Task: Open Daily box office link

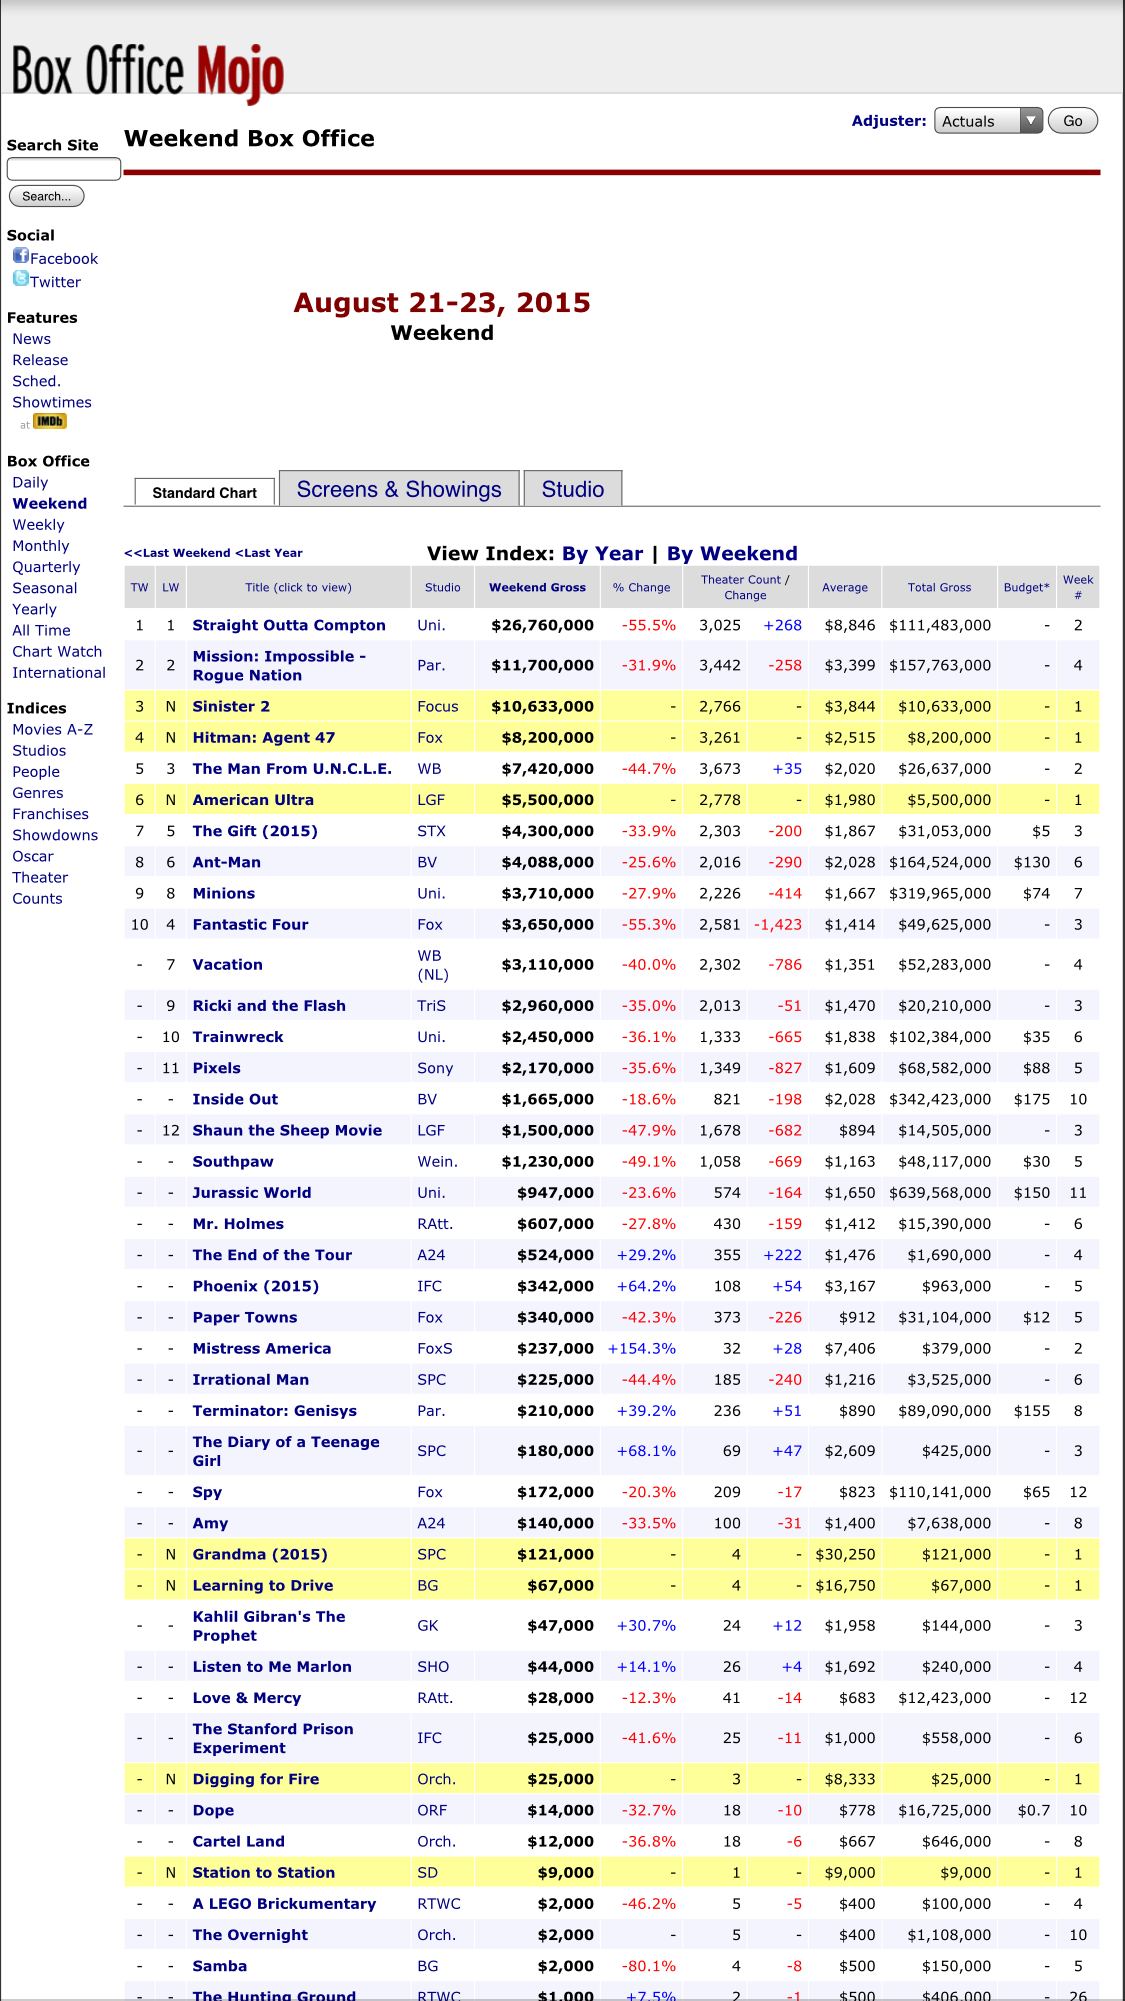Action: coord(30,482)
